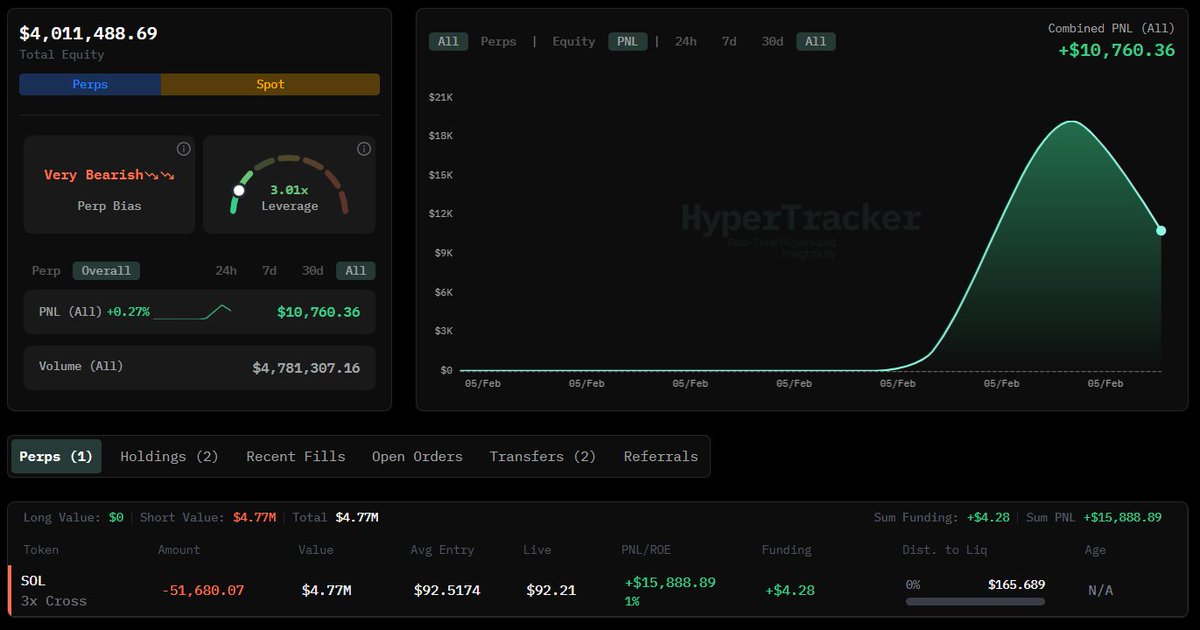Viewport: 1200px width, 630px height.
Task: Click the HyperTracker watermark logo
Action: coord(801,218)
